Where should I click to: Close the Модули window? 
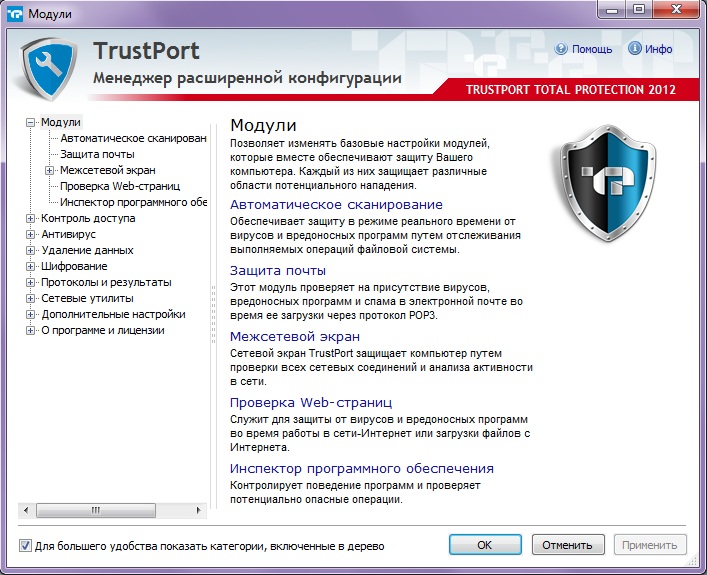pos(676,9)
